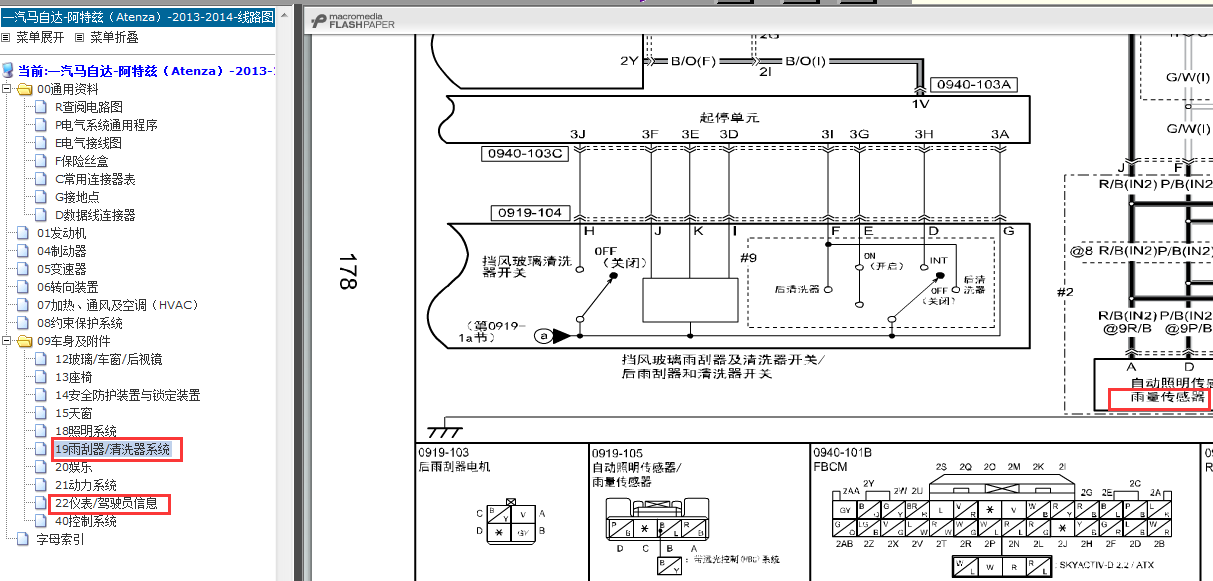Click connector label 0919-104
The image size is (1213, 581).
coord(530,213)
